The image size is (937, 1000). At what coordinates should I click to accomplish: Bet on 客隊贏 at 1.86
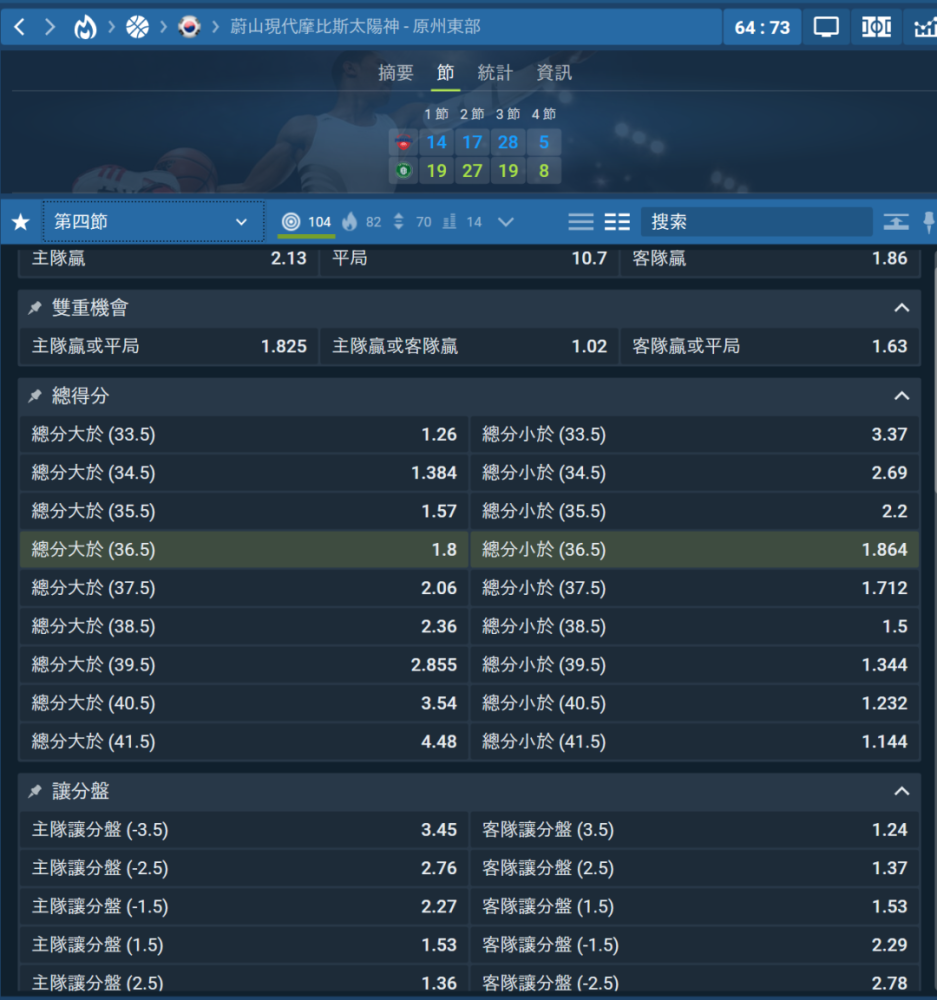770,259
